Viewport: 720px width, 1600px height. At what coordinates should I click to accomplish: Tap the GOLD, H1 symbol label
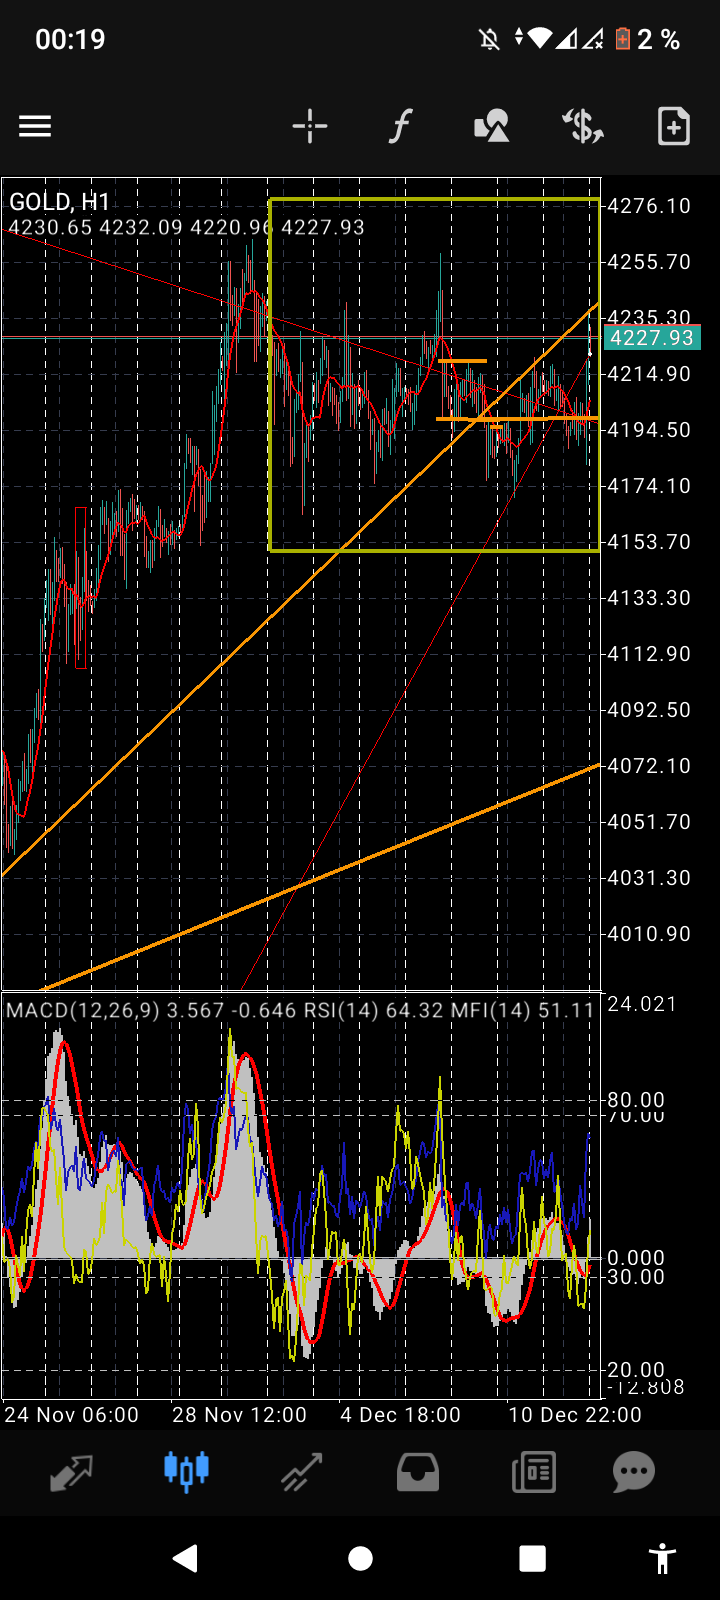point(59,203)
